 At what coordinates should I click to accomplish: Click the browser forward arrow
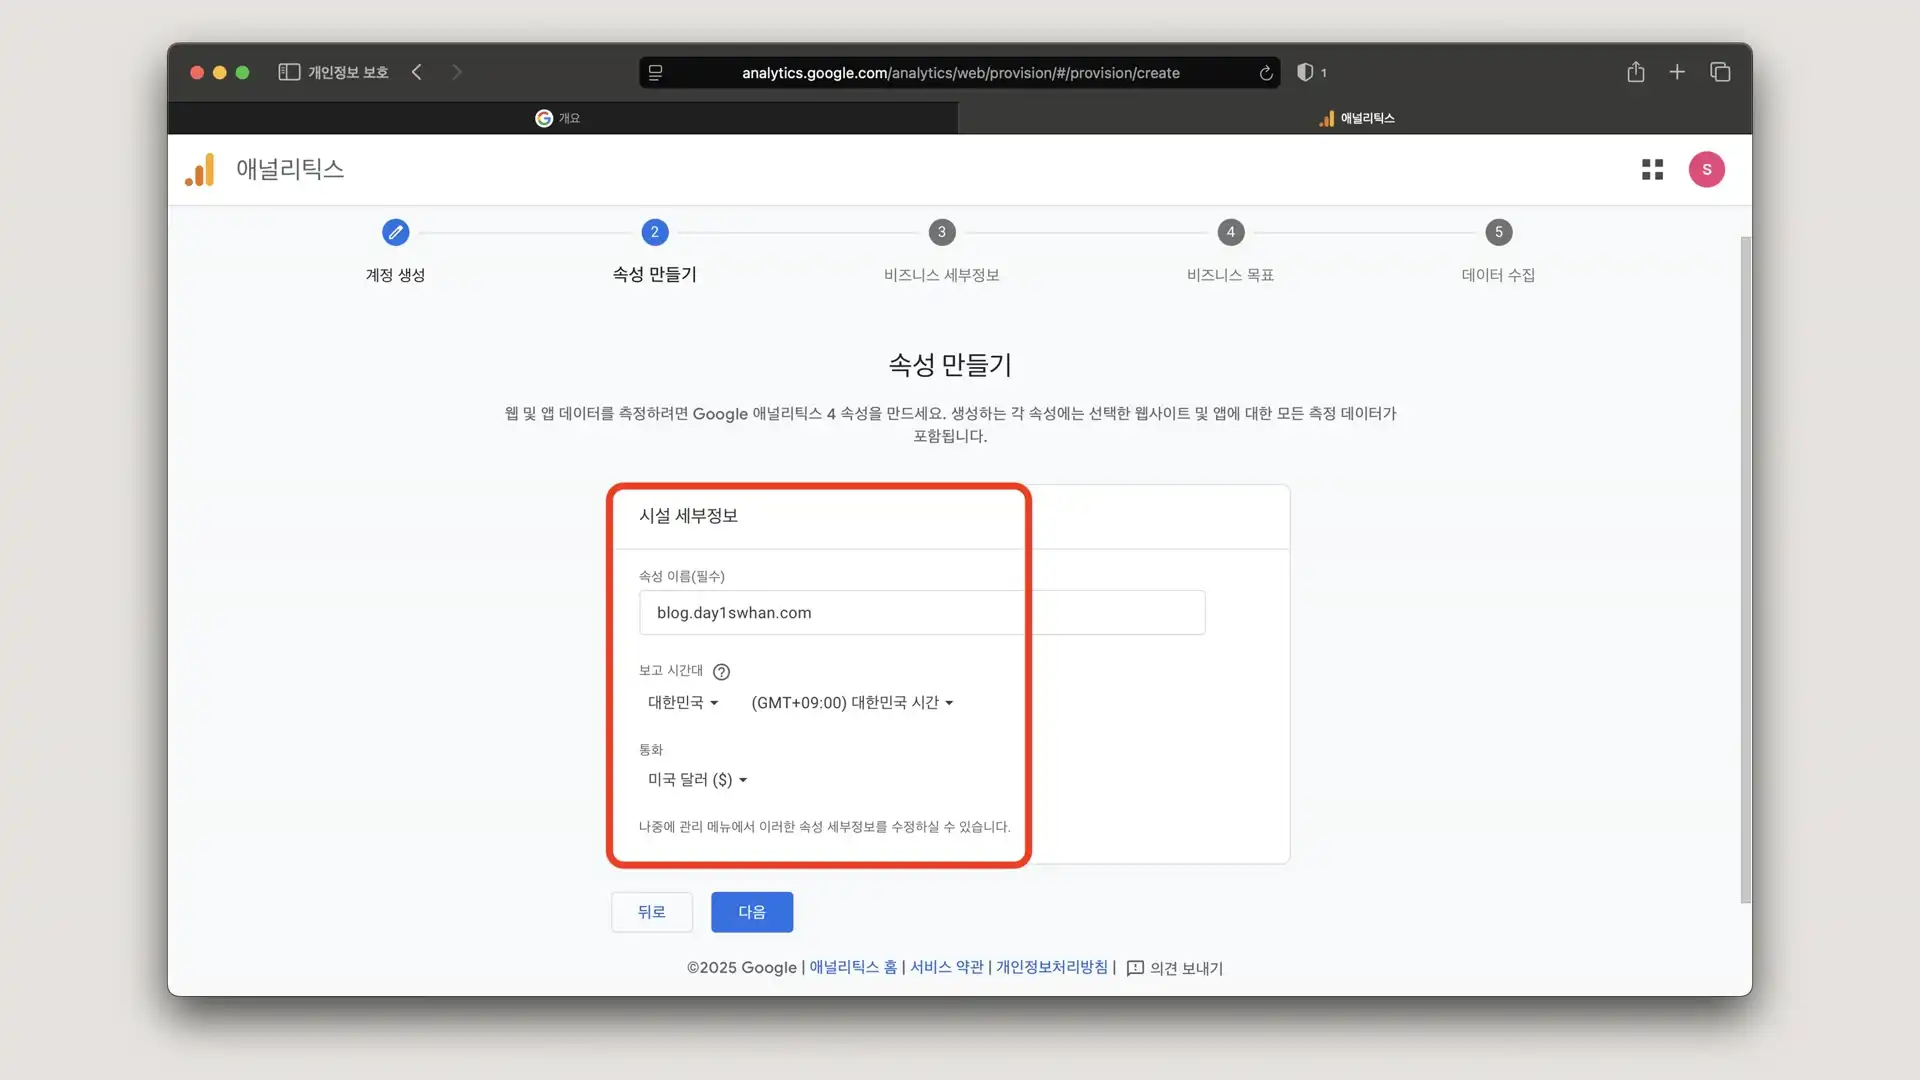click(457, 72)
